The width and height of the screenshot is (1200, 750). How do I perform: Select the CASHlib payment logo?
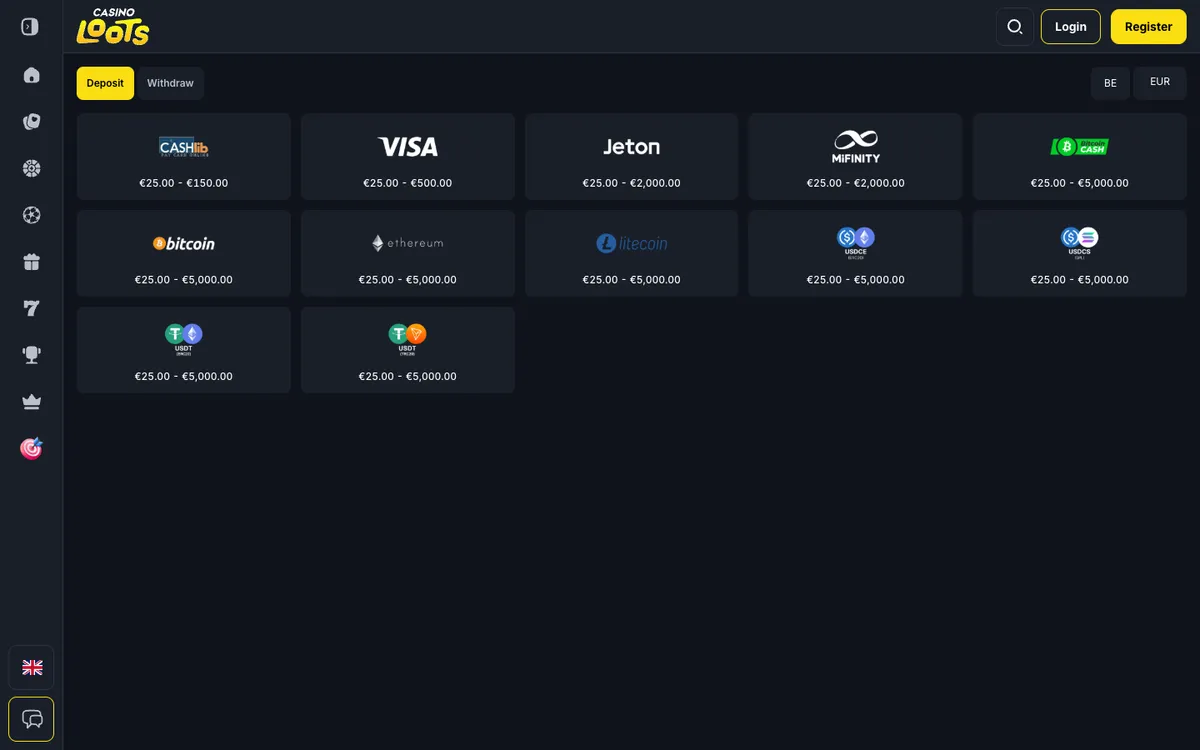tap(184, 147)
